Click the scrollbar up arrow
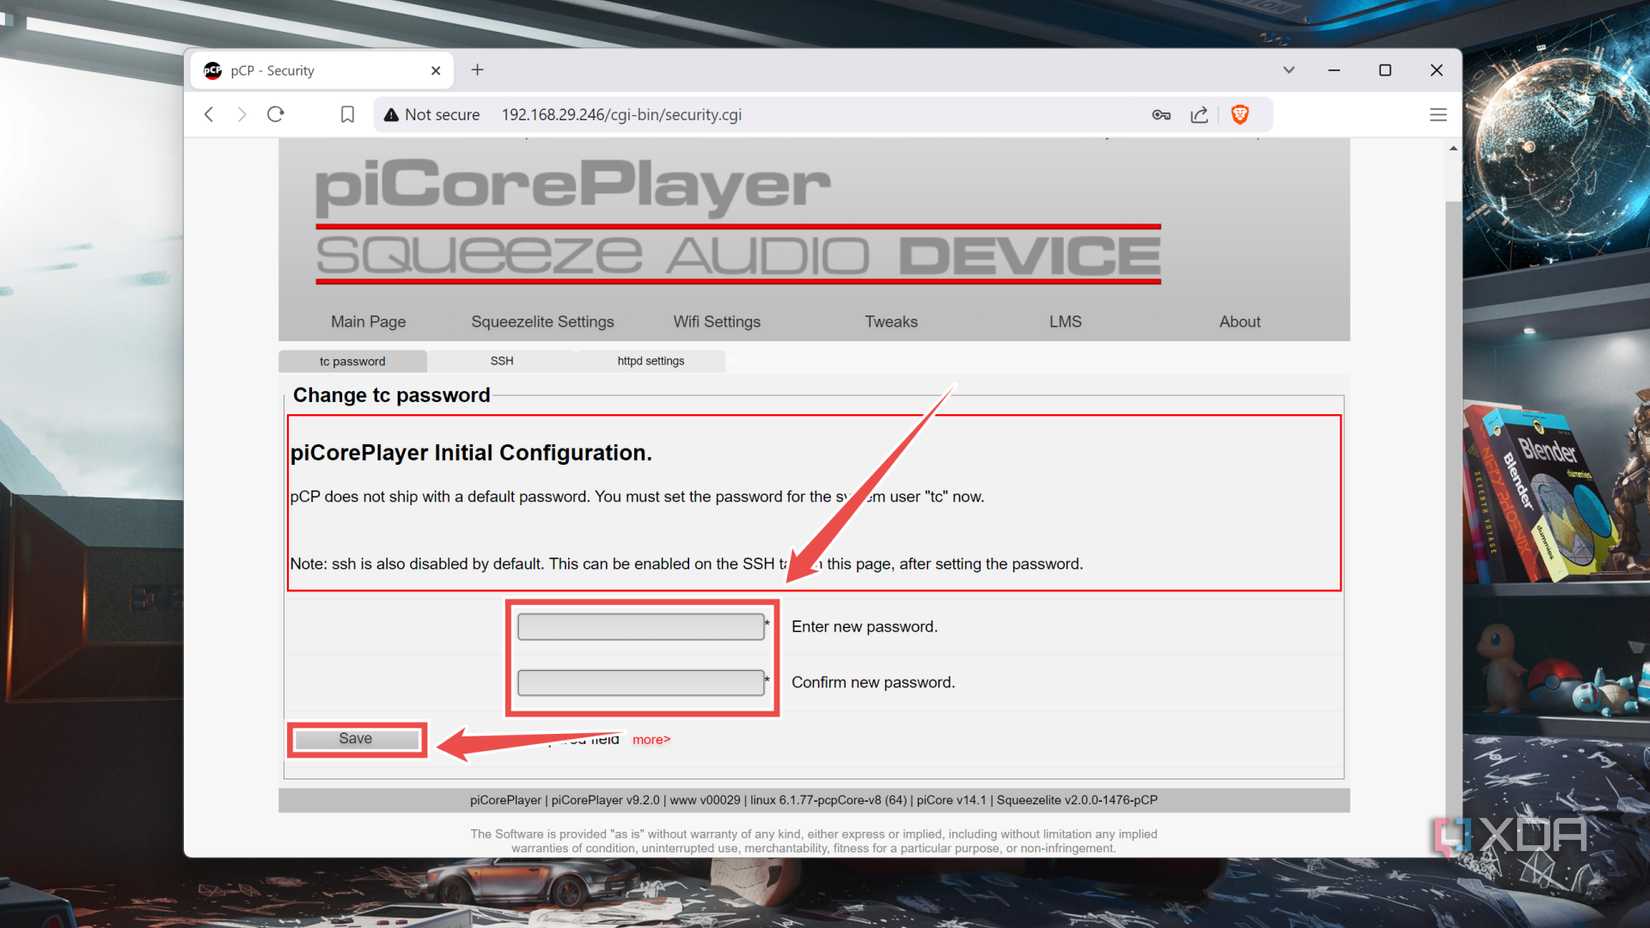The height and width of the screenshot is (928, 1650). (1452, 147)
